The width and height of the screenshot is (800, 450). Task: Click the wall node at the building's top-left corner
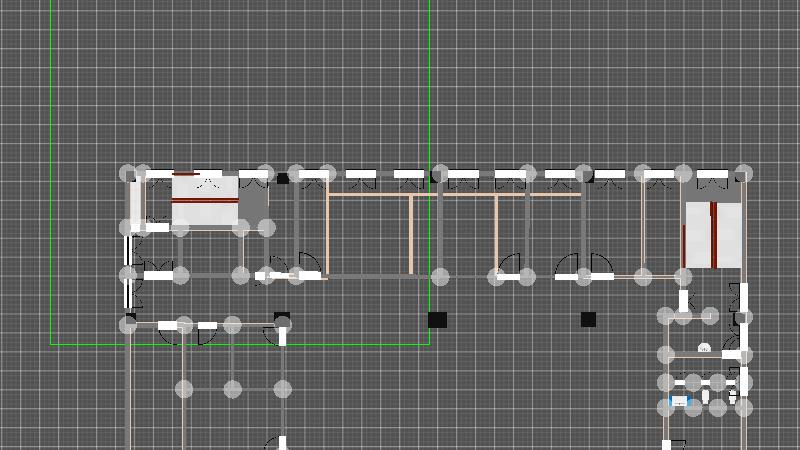click(x=128, y=173)
